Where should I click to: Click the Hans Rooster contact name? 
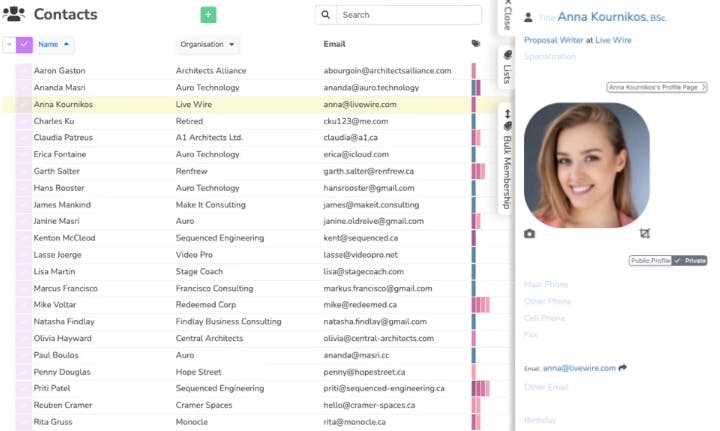point(59,188)
